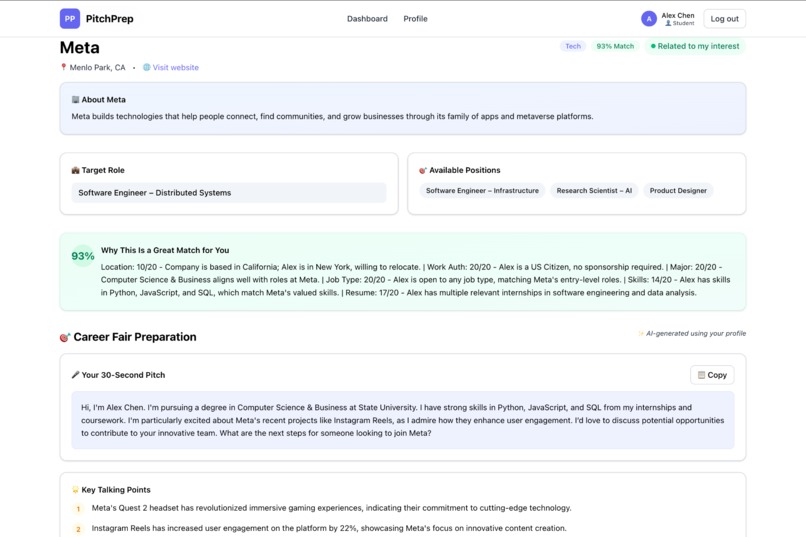Click talking point number 1 badge
Screen dimensions: 806x537
(78, 509)
